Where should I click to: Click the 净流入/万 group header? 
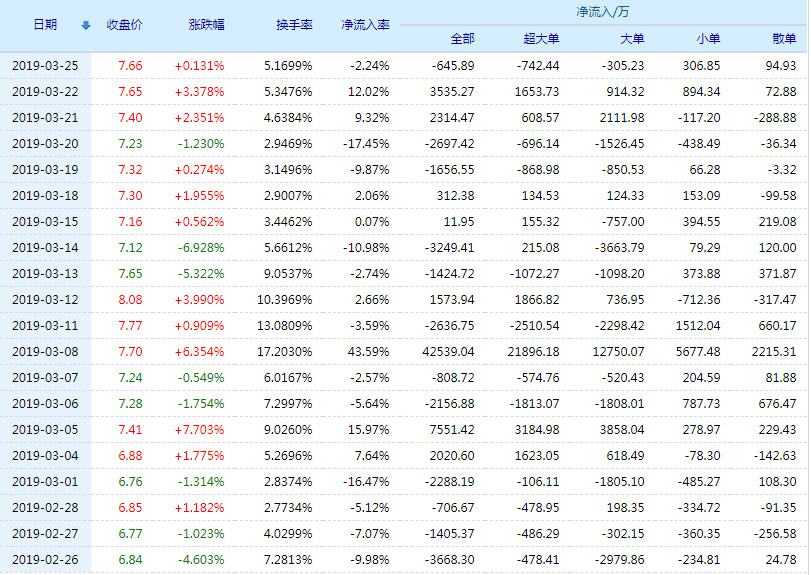point(602,12)
